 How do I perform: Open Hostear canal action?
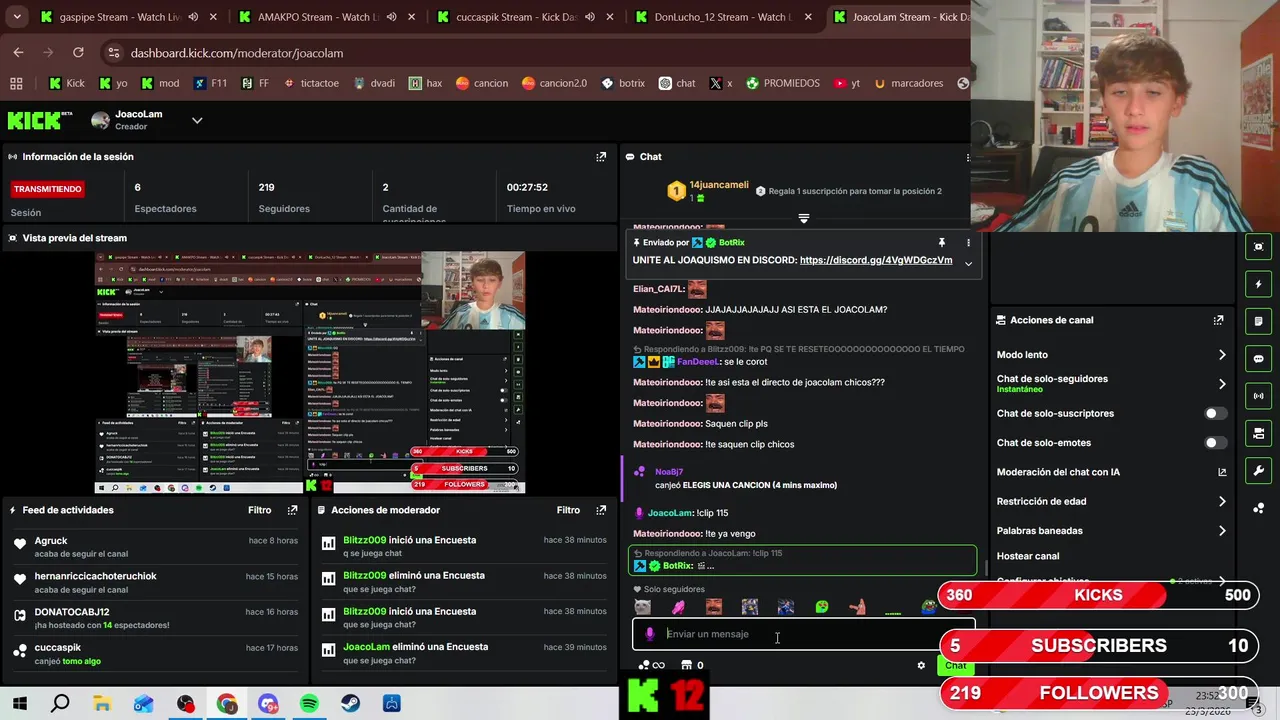[1028, 556]
